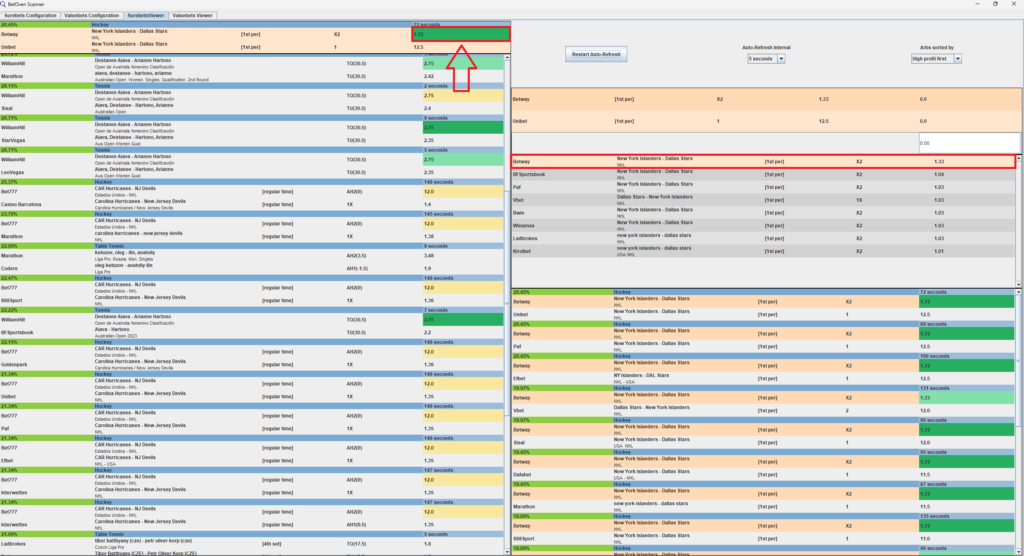This screenshot has height=556, width=1024.
Task: Select the 888Sport row with odds 1.36
Action: (x=252, y=301)
